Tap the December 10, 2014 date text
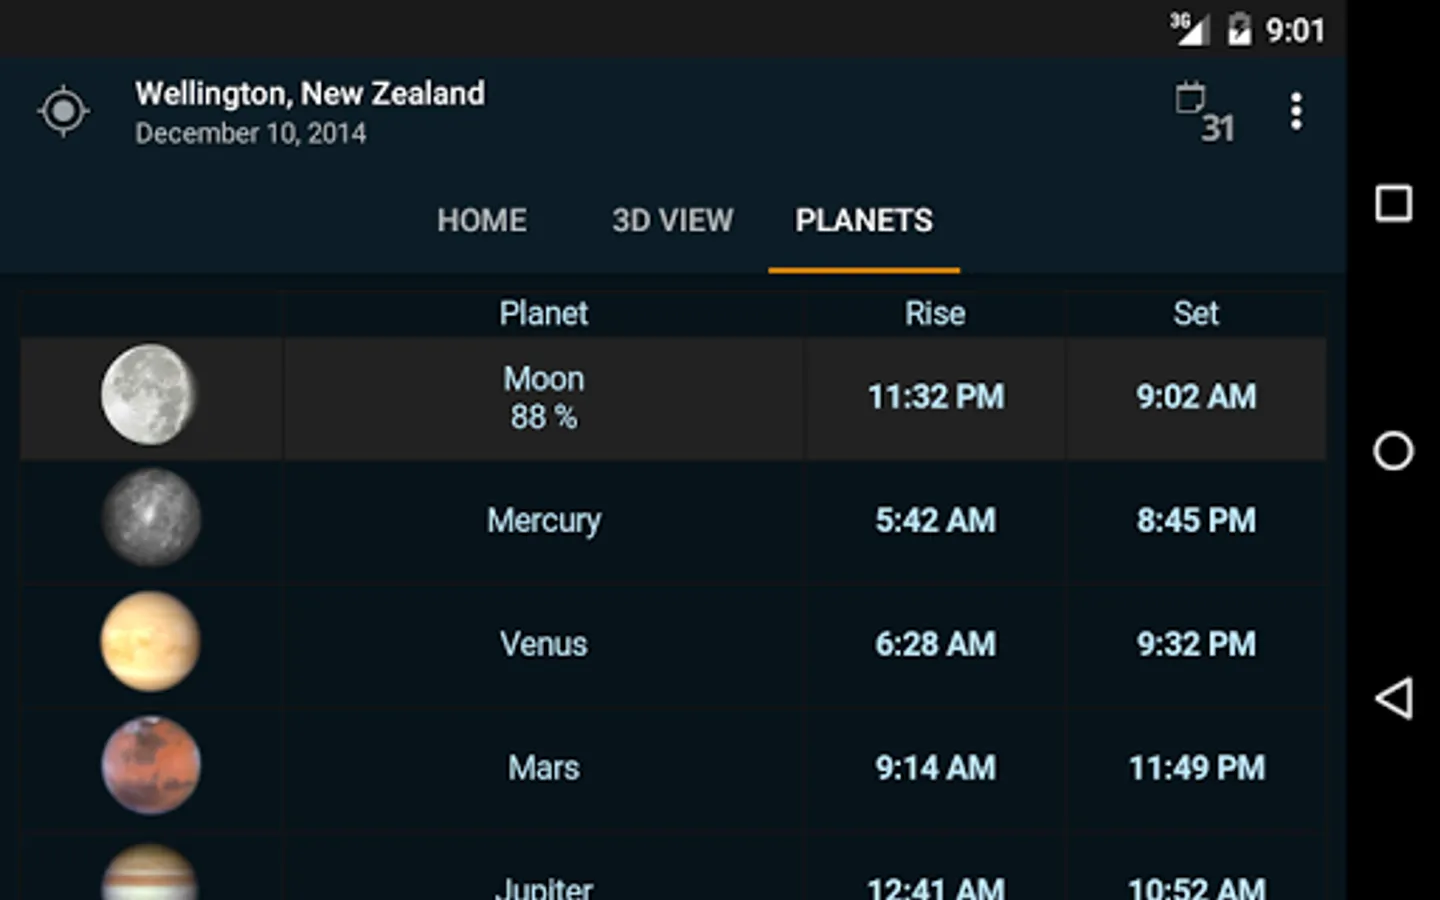Image resolution: width=1440 pixels, height=900 pixels. pyautogui.click(x=251, y=134)
